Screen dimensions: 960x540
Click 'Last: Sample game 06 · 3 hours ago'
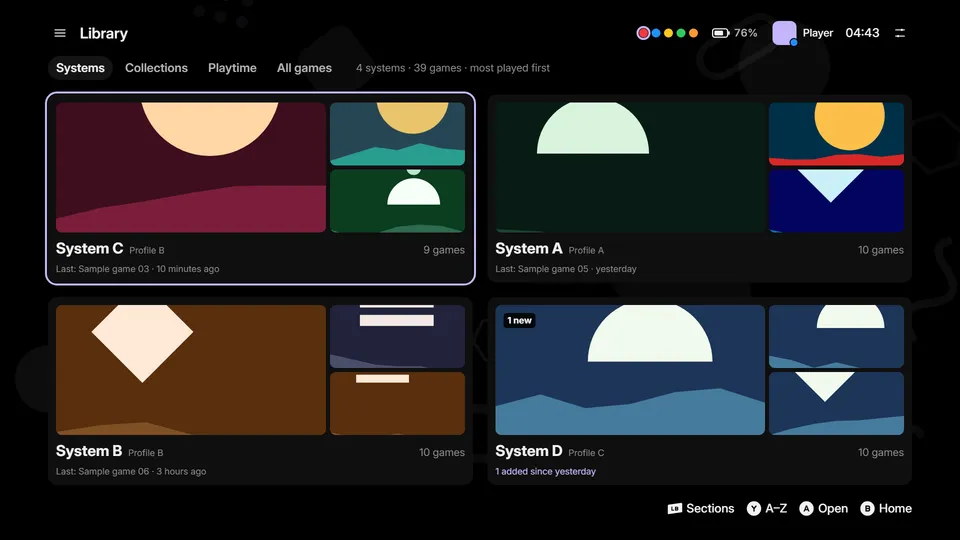coord(131,471)
